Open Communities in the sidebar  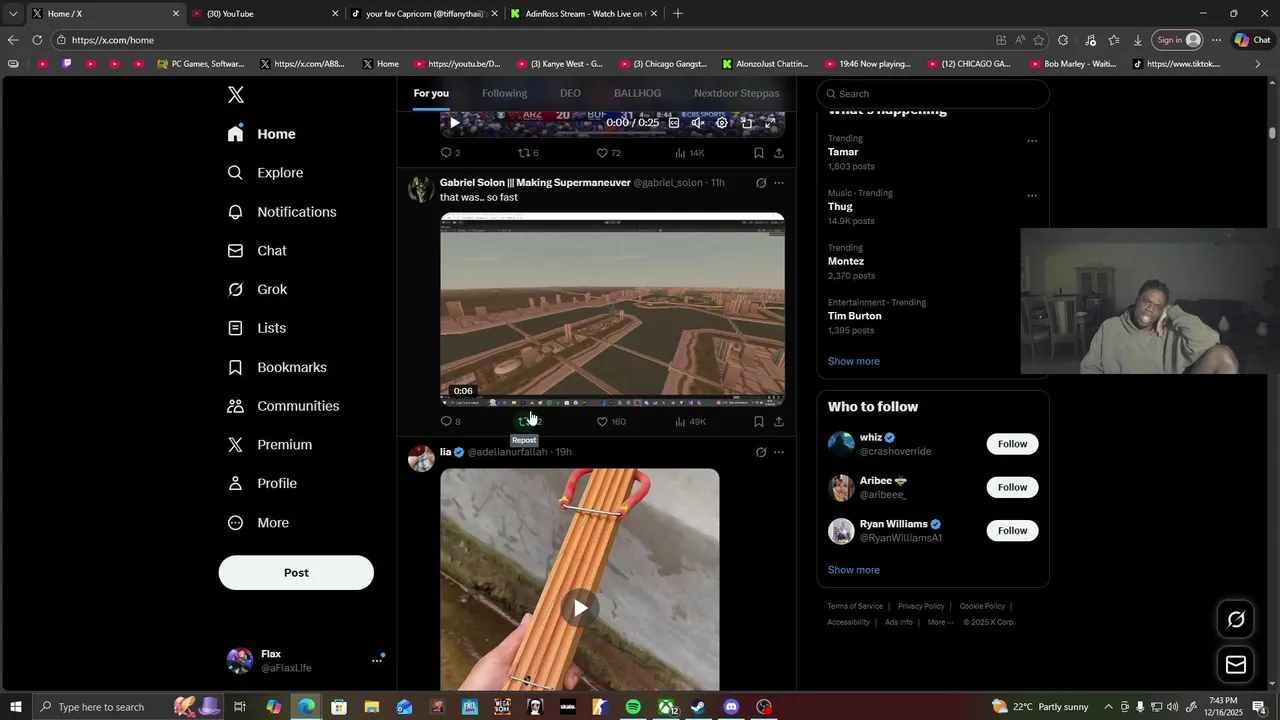tap(283, 406)
